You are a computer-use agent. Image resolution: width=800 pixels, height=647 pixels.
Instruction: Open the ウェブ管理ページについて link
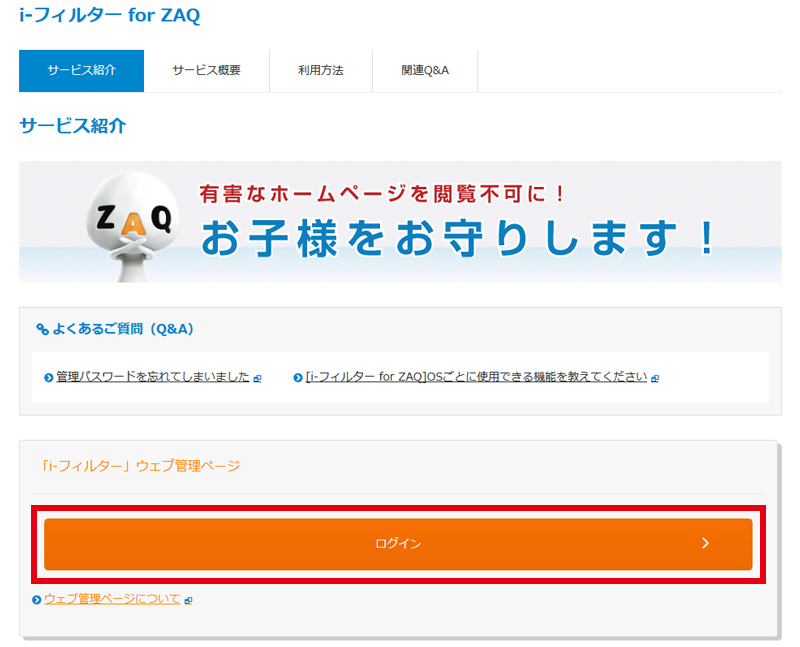[112, 599]
